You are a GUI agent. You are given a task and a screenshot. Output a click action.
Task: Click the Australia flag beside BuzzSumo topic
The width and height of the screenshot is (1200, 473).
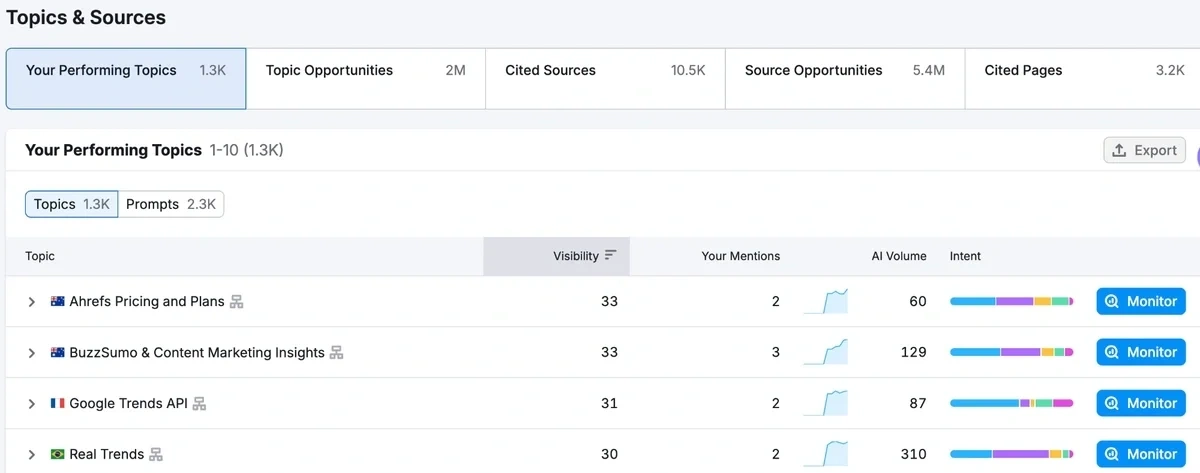[x=58, y=353]
